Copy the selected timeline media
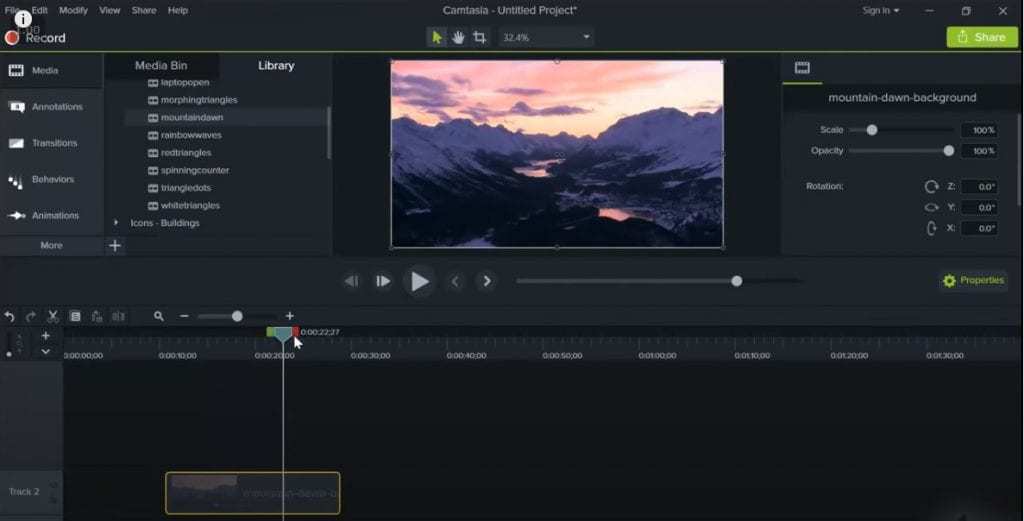Image resolution: width=1024 pixels, height=521 pixels. click(x=75, y=317)
